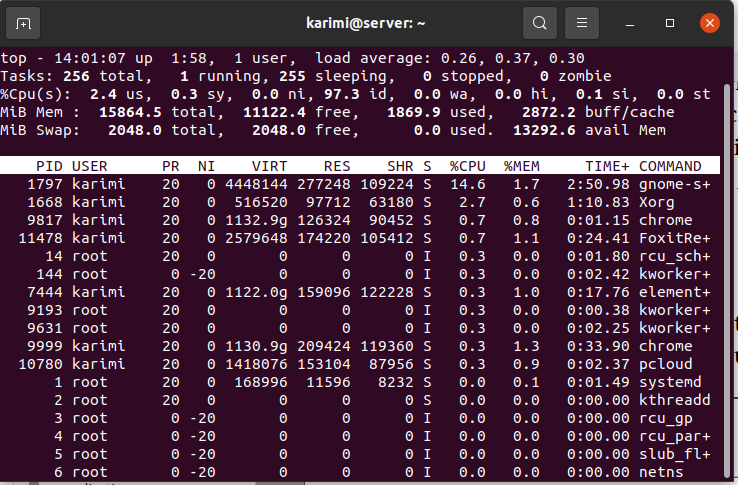Select the Xorg command text
Image resolution: width=738 pixels, height=485 pixels.
[x=657, y=202]
